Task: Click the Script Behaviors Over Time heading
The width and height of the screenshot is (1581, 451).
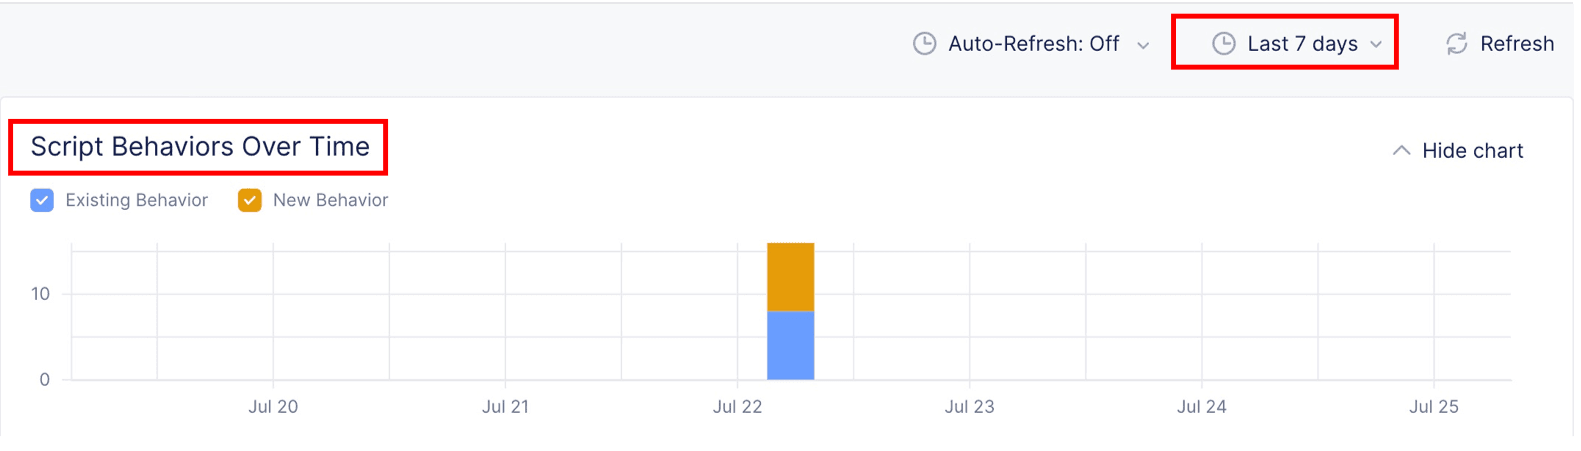Action: [200, 147]
